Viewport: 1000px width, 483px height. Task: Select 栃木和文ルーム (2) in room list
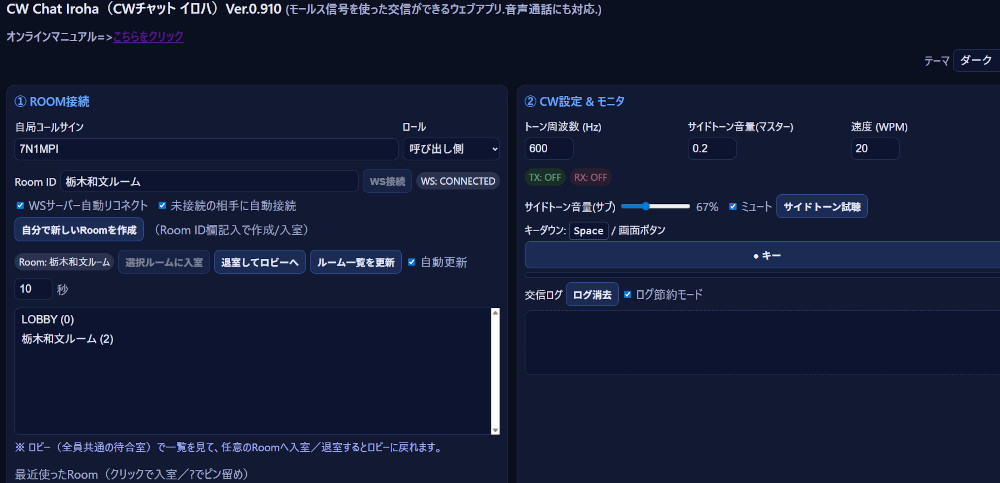(67, 339)
